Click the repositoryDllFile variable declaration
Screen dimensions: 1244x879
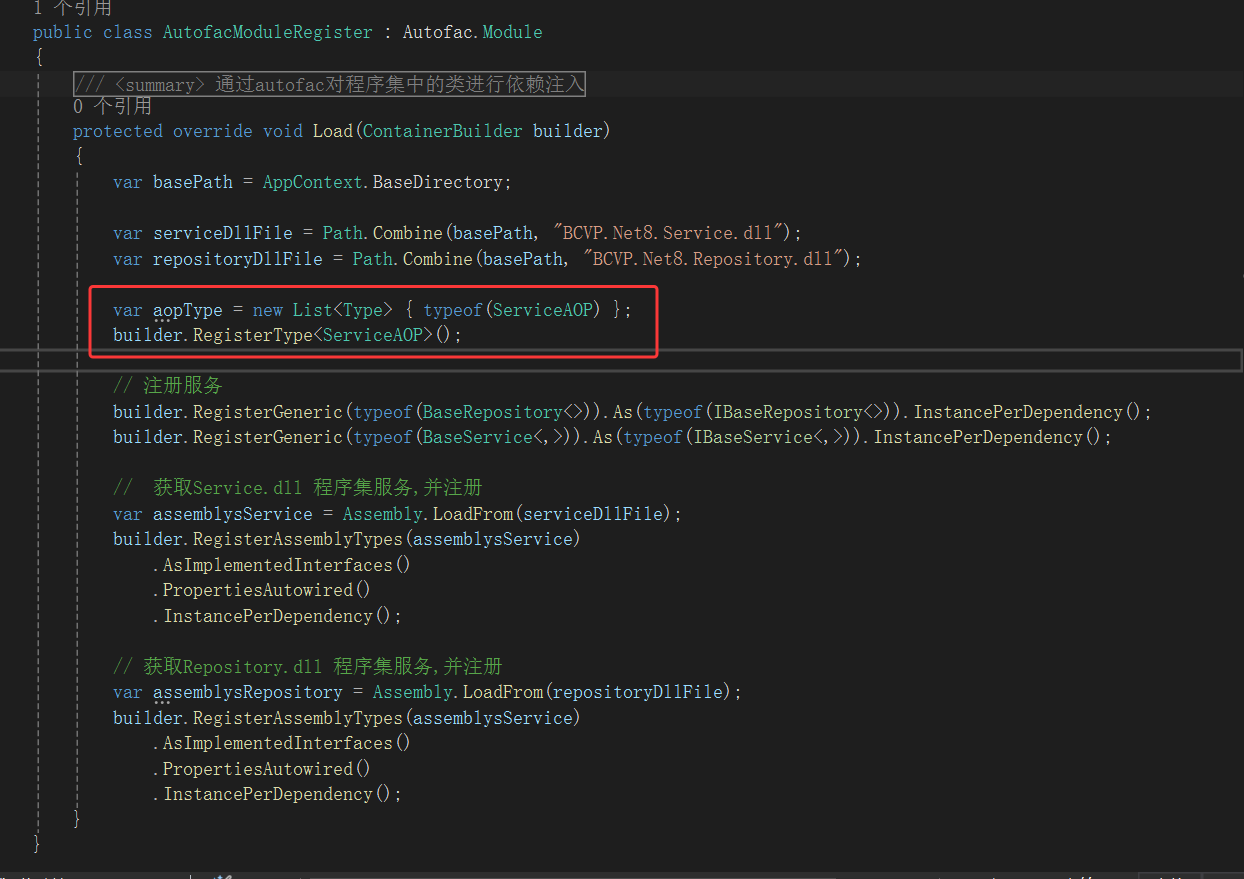coord(238,259)
